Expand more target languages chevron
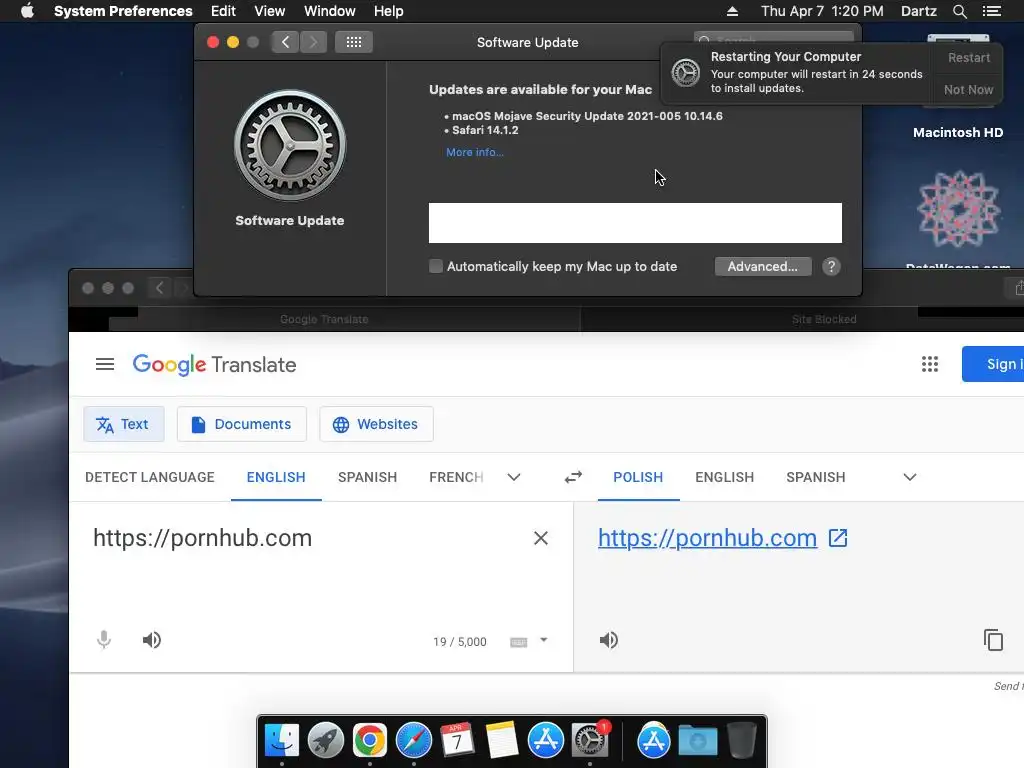The image size is (1024, 768). coord(910,477)
